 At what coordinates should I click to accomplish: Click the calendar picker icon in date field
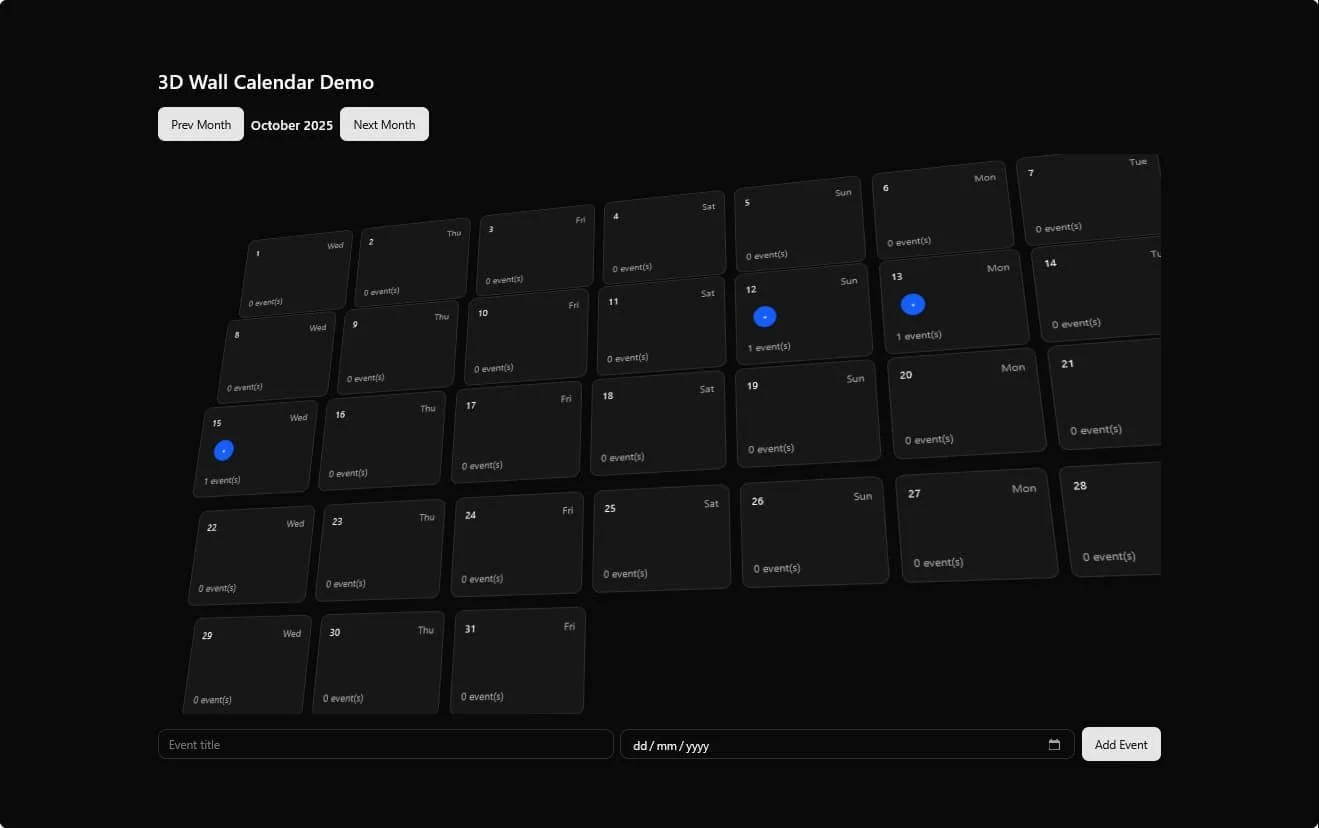1054,745
